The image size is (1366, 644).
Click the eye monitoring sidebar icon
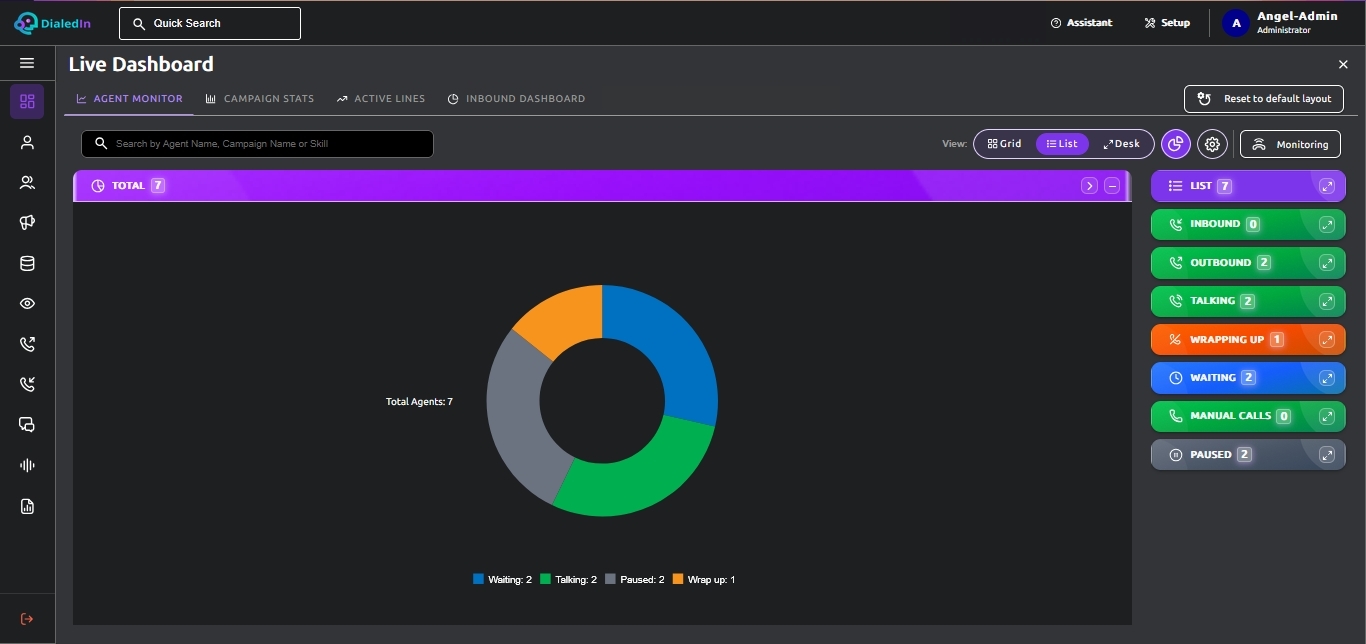[x=27, y=304]
